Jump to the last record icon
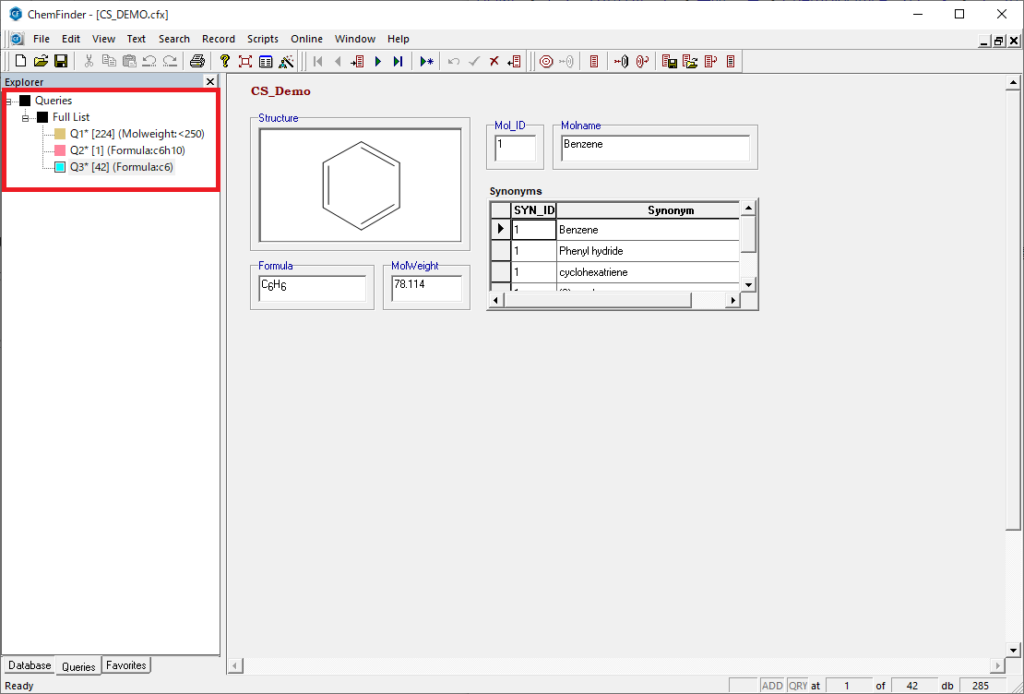This screenshot has height=694, width=1024. coord(397,62)
